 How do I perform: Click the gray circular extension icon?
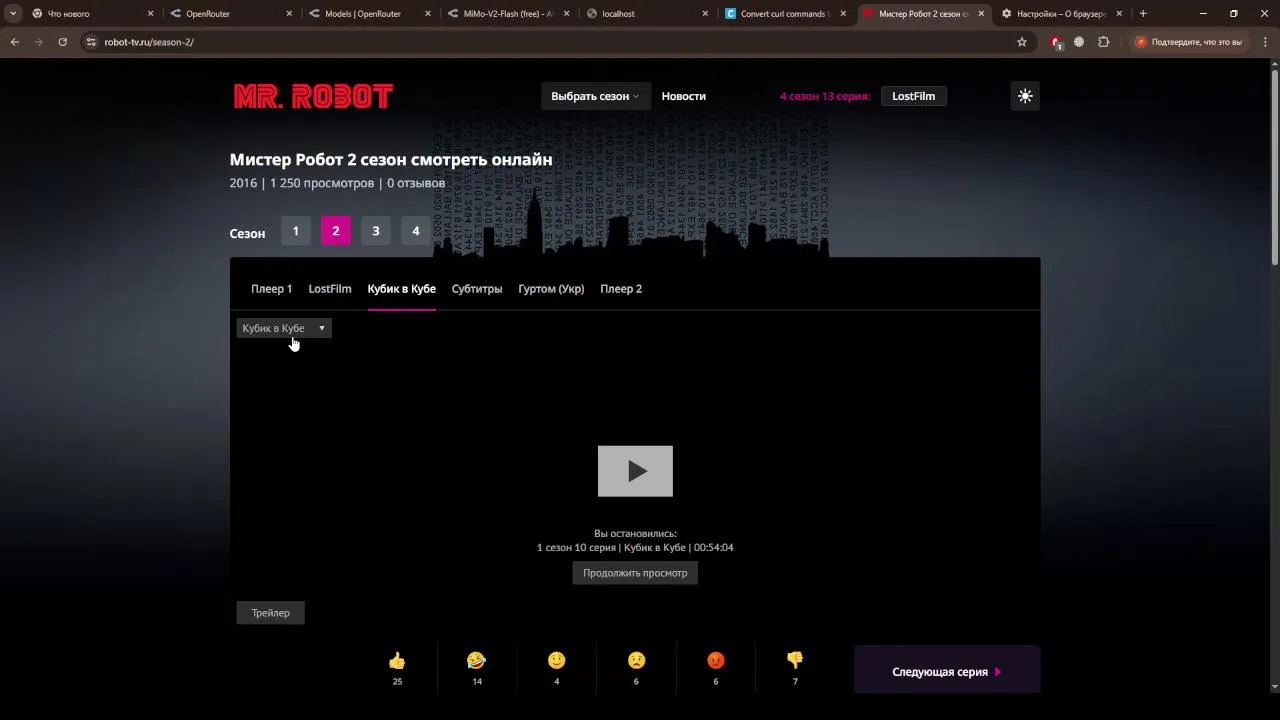1079,42
